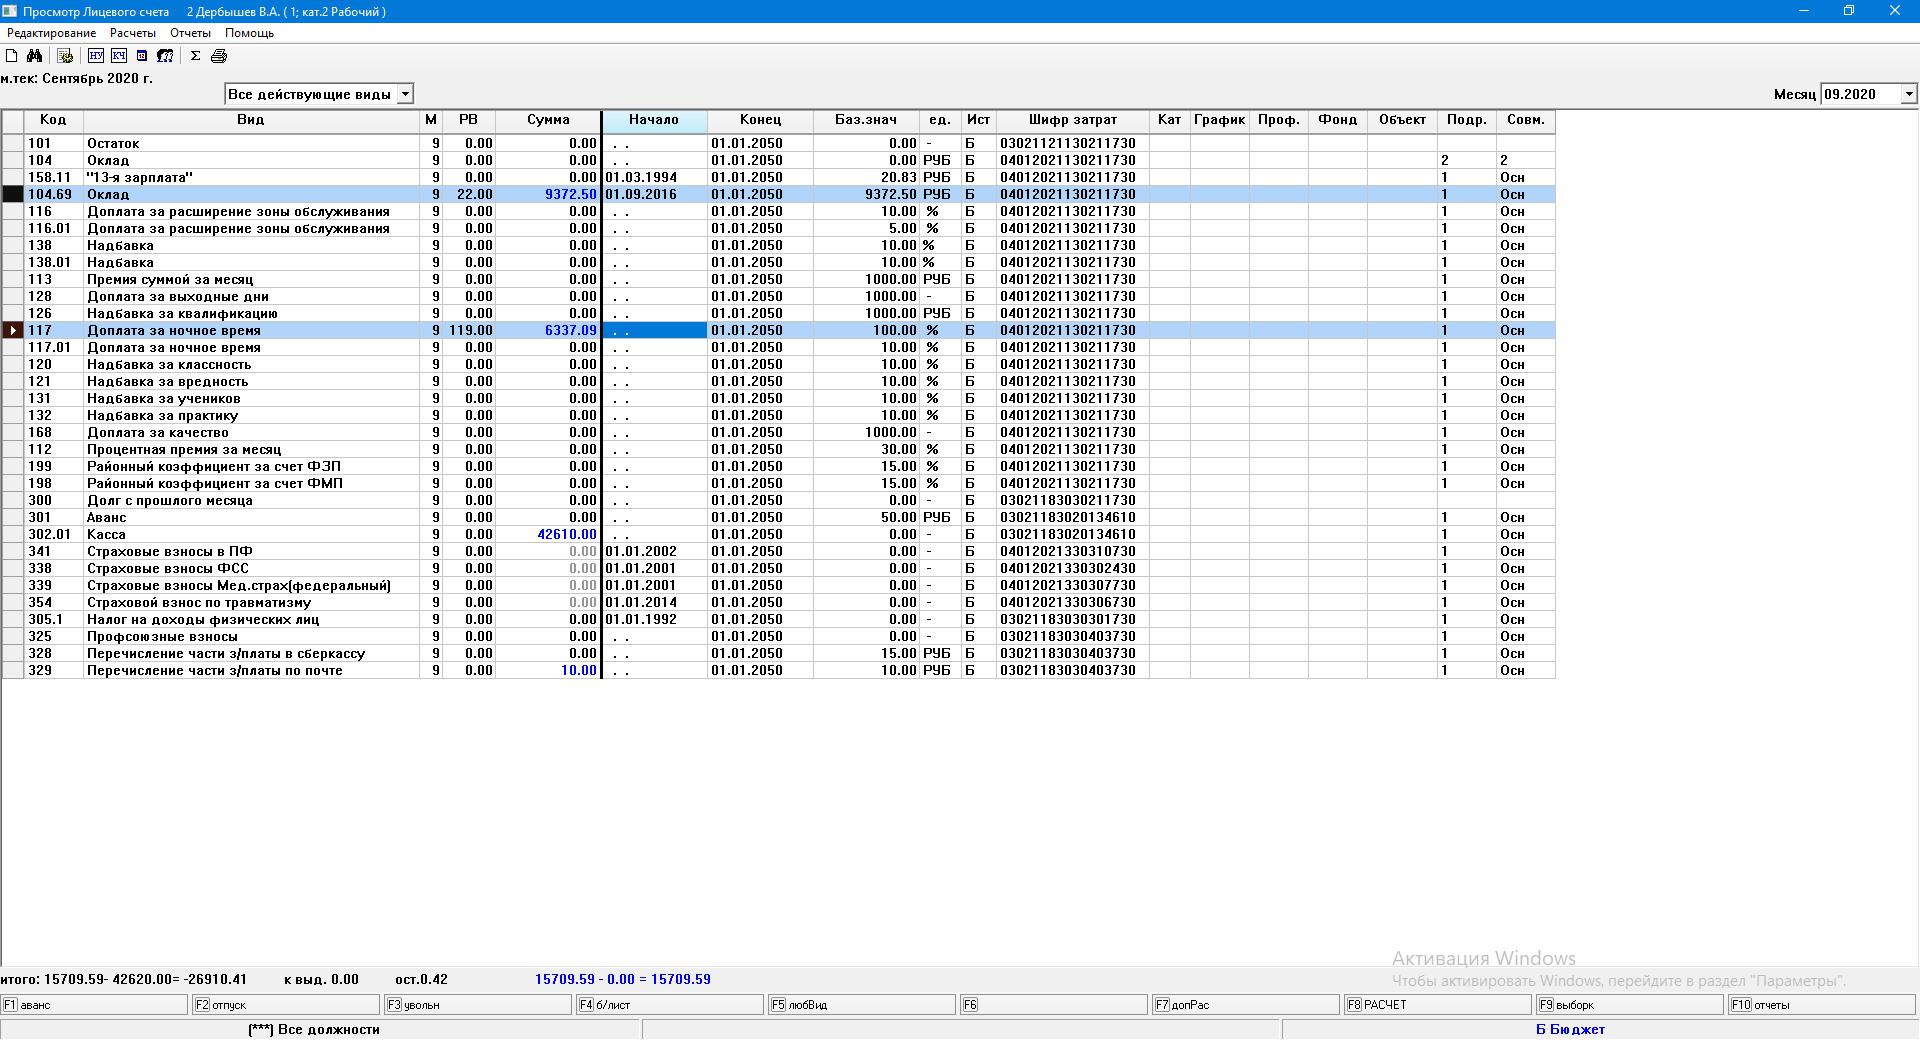The image size is (1920, 1040).
Task: Click F5 любВид button
Action: (862, 1005)
